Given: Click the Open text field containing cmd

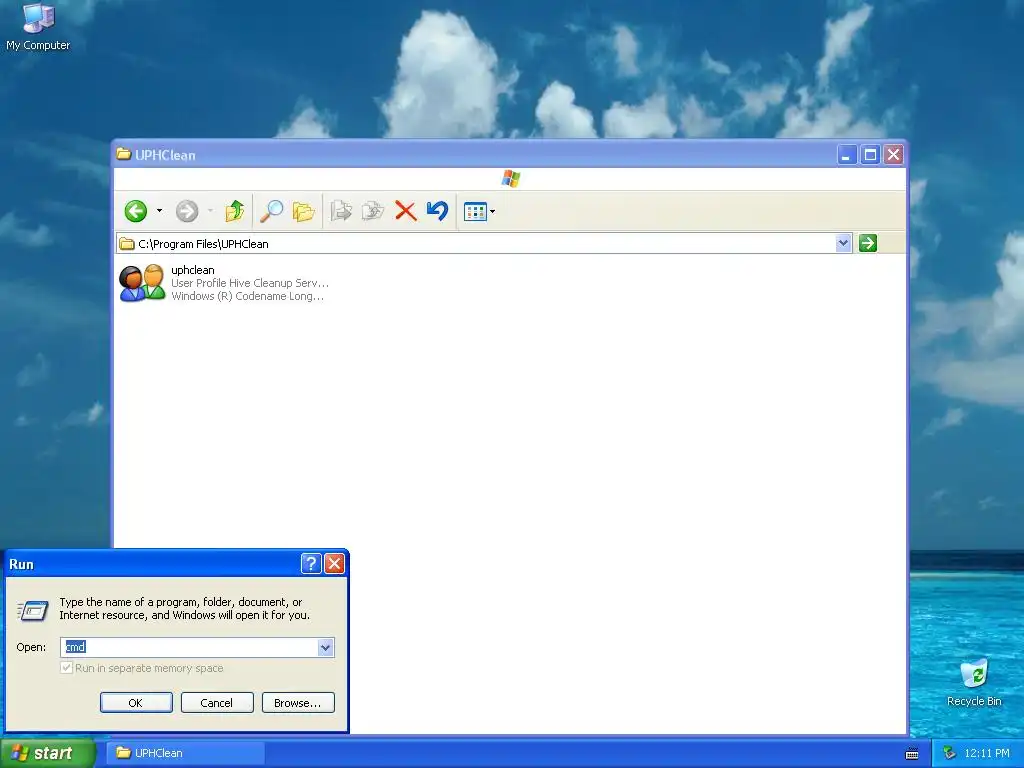Looking at the screenshot, I should (189, 647).
